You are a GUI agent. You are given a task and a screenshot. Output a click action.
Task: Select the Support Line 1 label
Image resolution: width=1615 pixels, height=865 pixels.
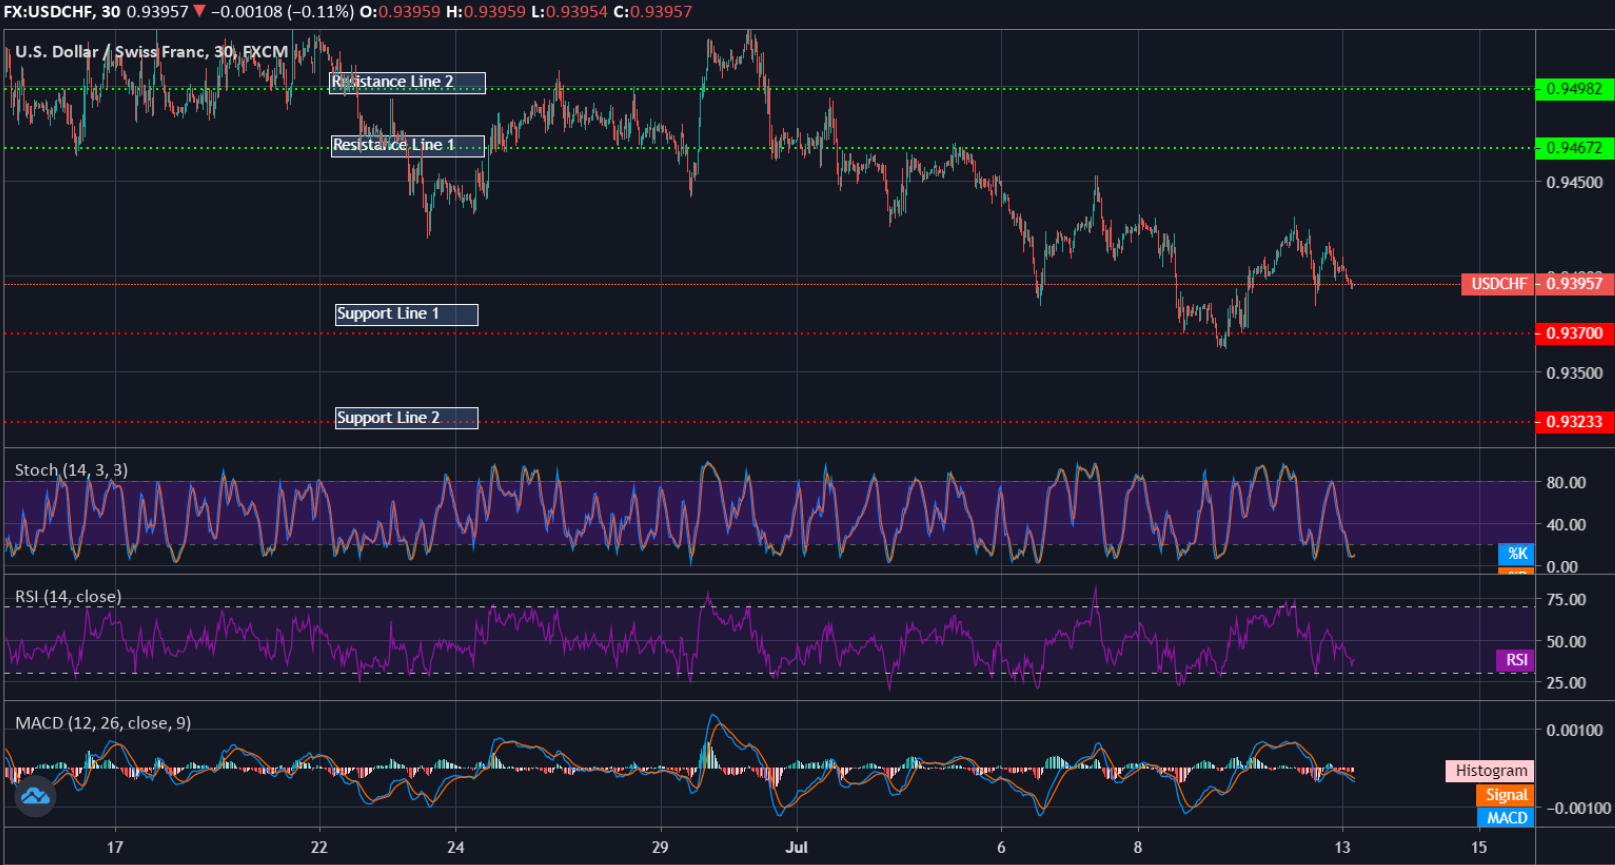coord(406,314)
